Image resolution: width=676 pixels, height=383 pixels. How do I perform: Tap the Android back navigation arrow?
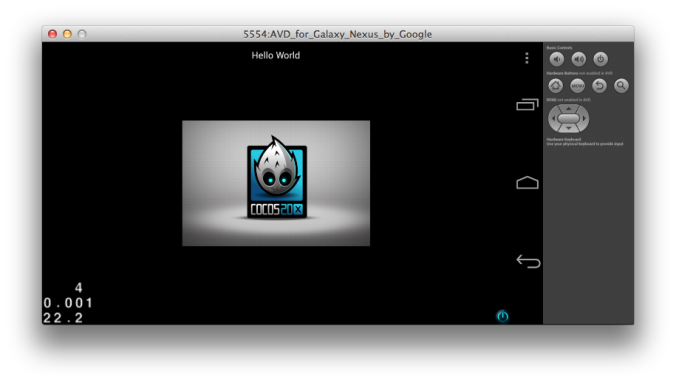pos(528,261)
